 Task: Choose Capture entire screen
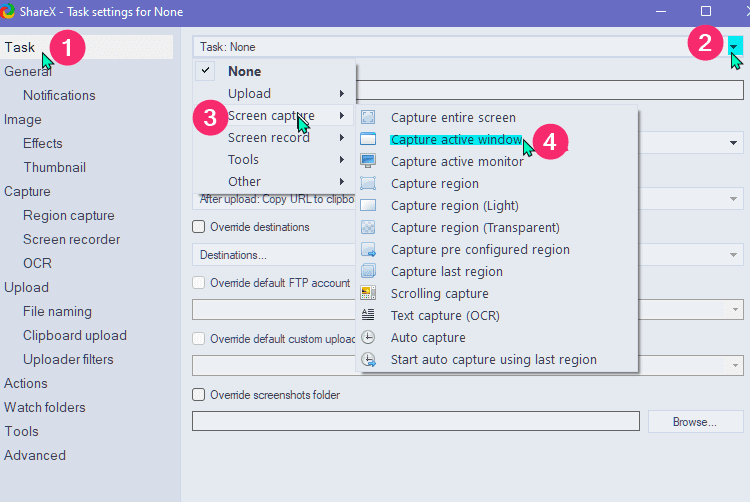pyautogui.click(x=497, y=117)
